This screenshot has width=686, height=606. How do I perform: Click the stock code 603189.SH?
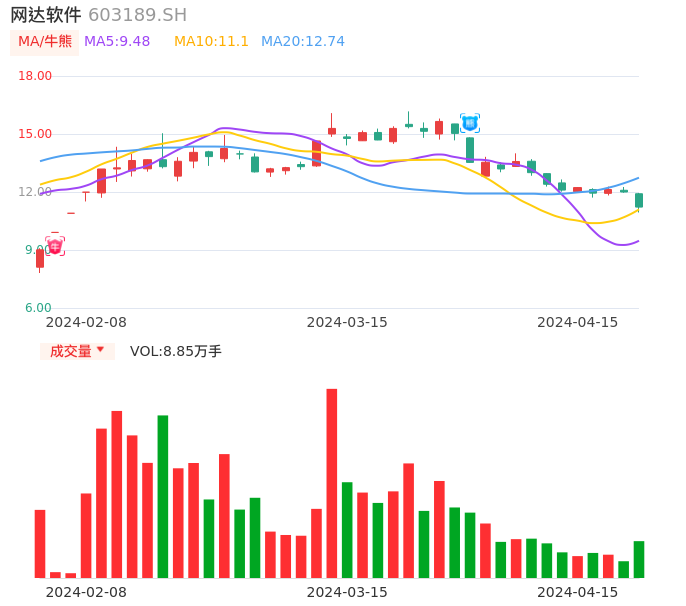(137, 15)
